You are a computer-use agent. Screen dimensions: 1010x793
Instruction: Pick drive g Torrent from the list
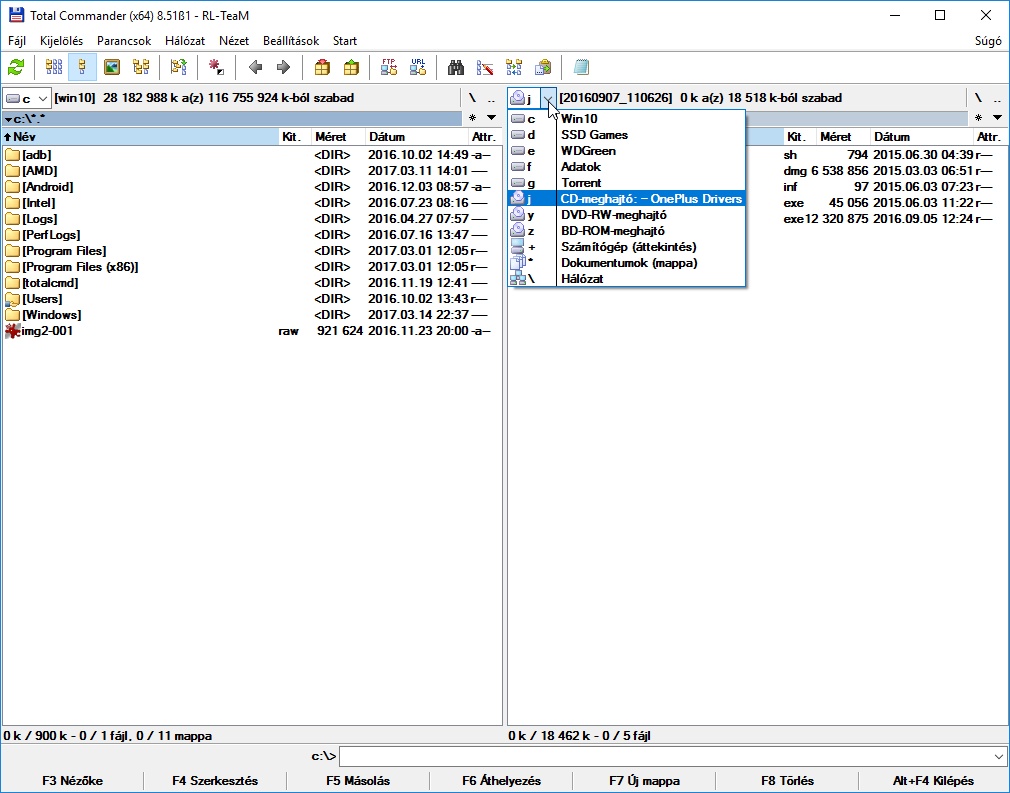pos(627,183)
